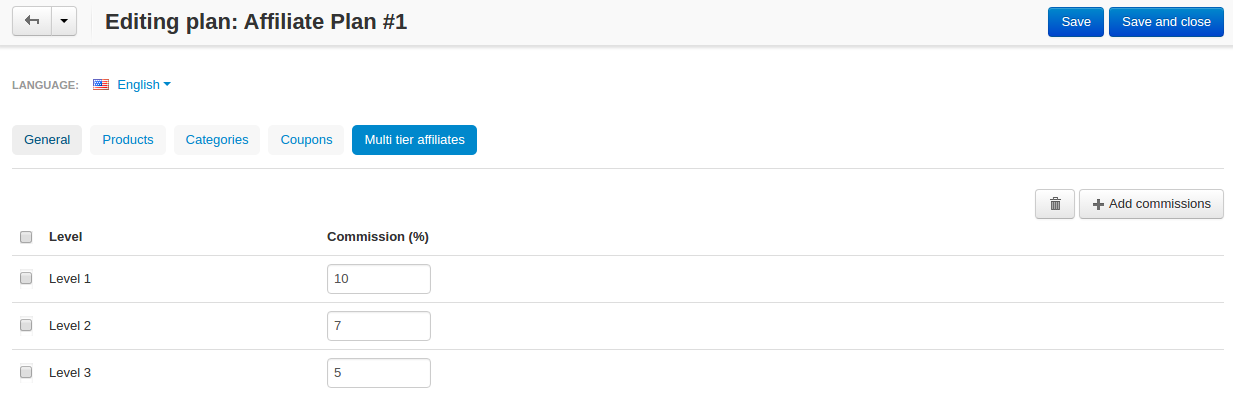1233x403 pixels.
Task: Click the US flag language icon
Action: coord(101,85)
